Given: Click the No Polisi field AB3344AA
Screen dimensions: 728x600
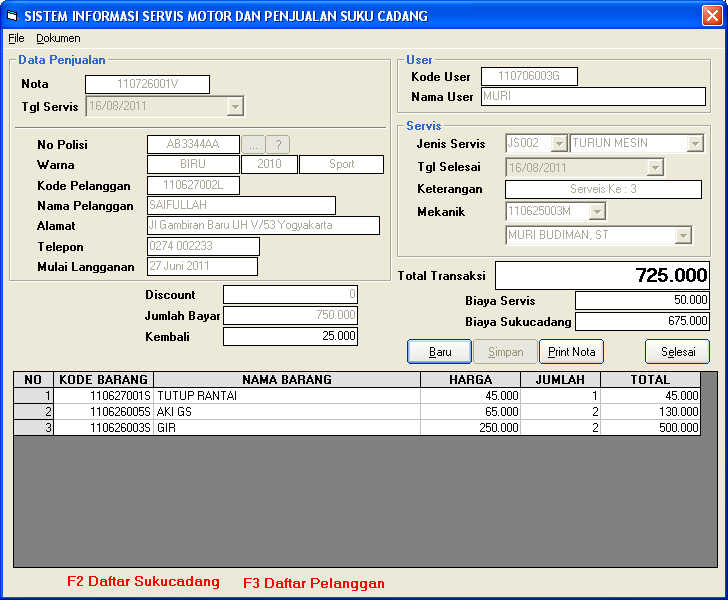Looking at the screenshot, I should [193, 144].
